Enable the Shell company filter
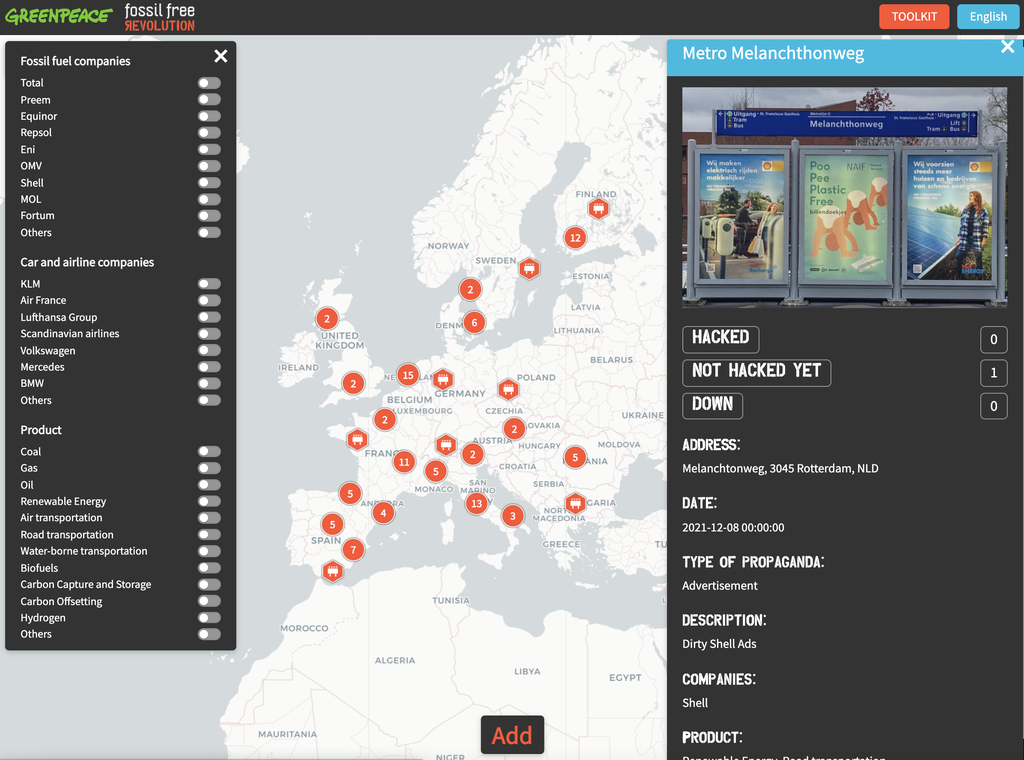 209,183
